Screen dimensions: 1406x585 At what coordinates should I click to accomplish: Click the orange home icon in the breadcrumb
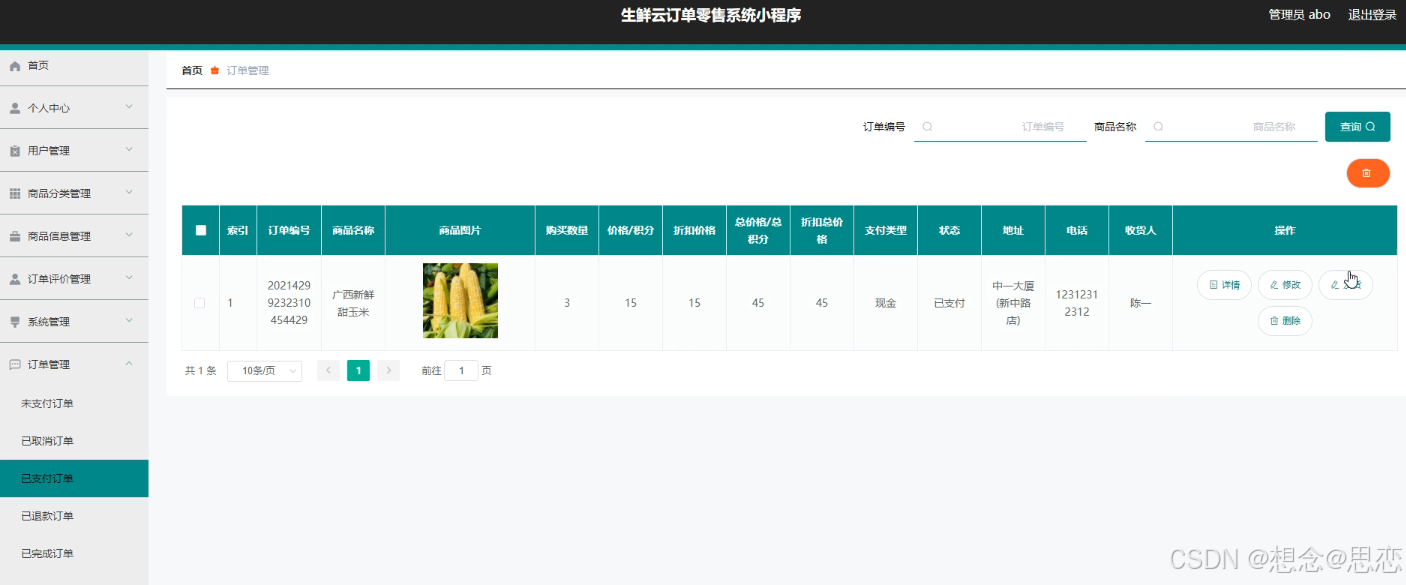(214, 71)
